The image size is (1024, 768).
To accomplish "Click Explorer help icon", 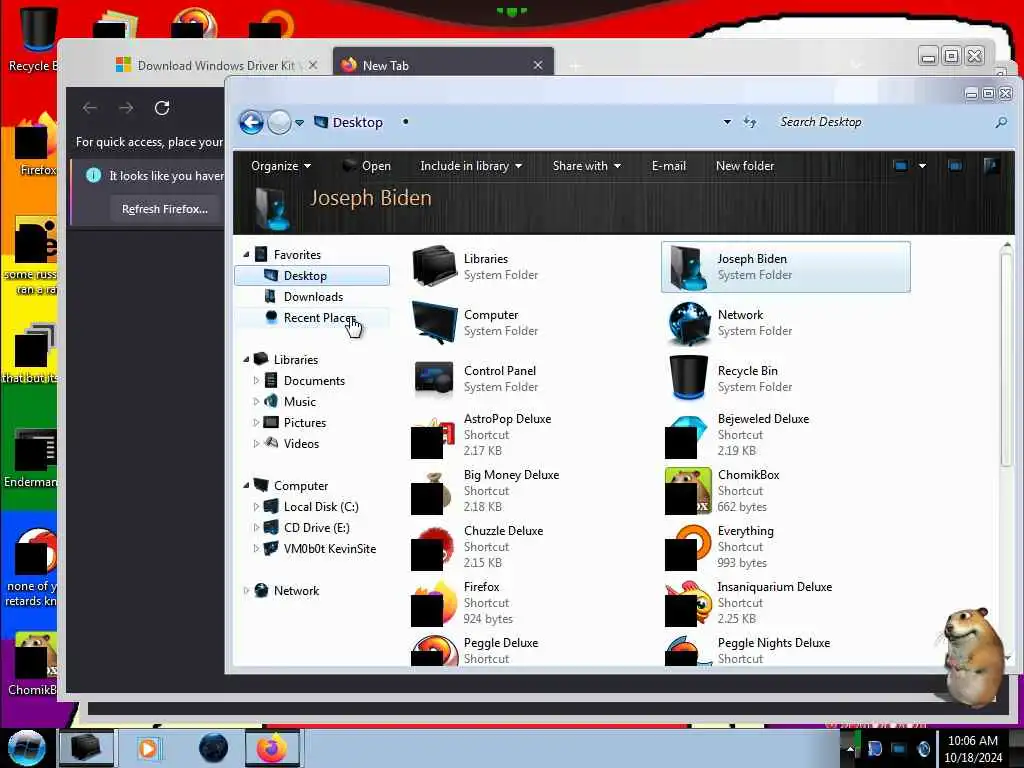I will [x=991, y=166].
